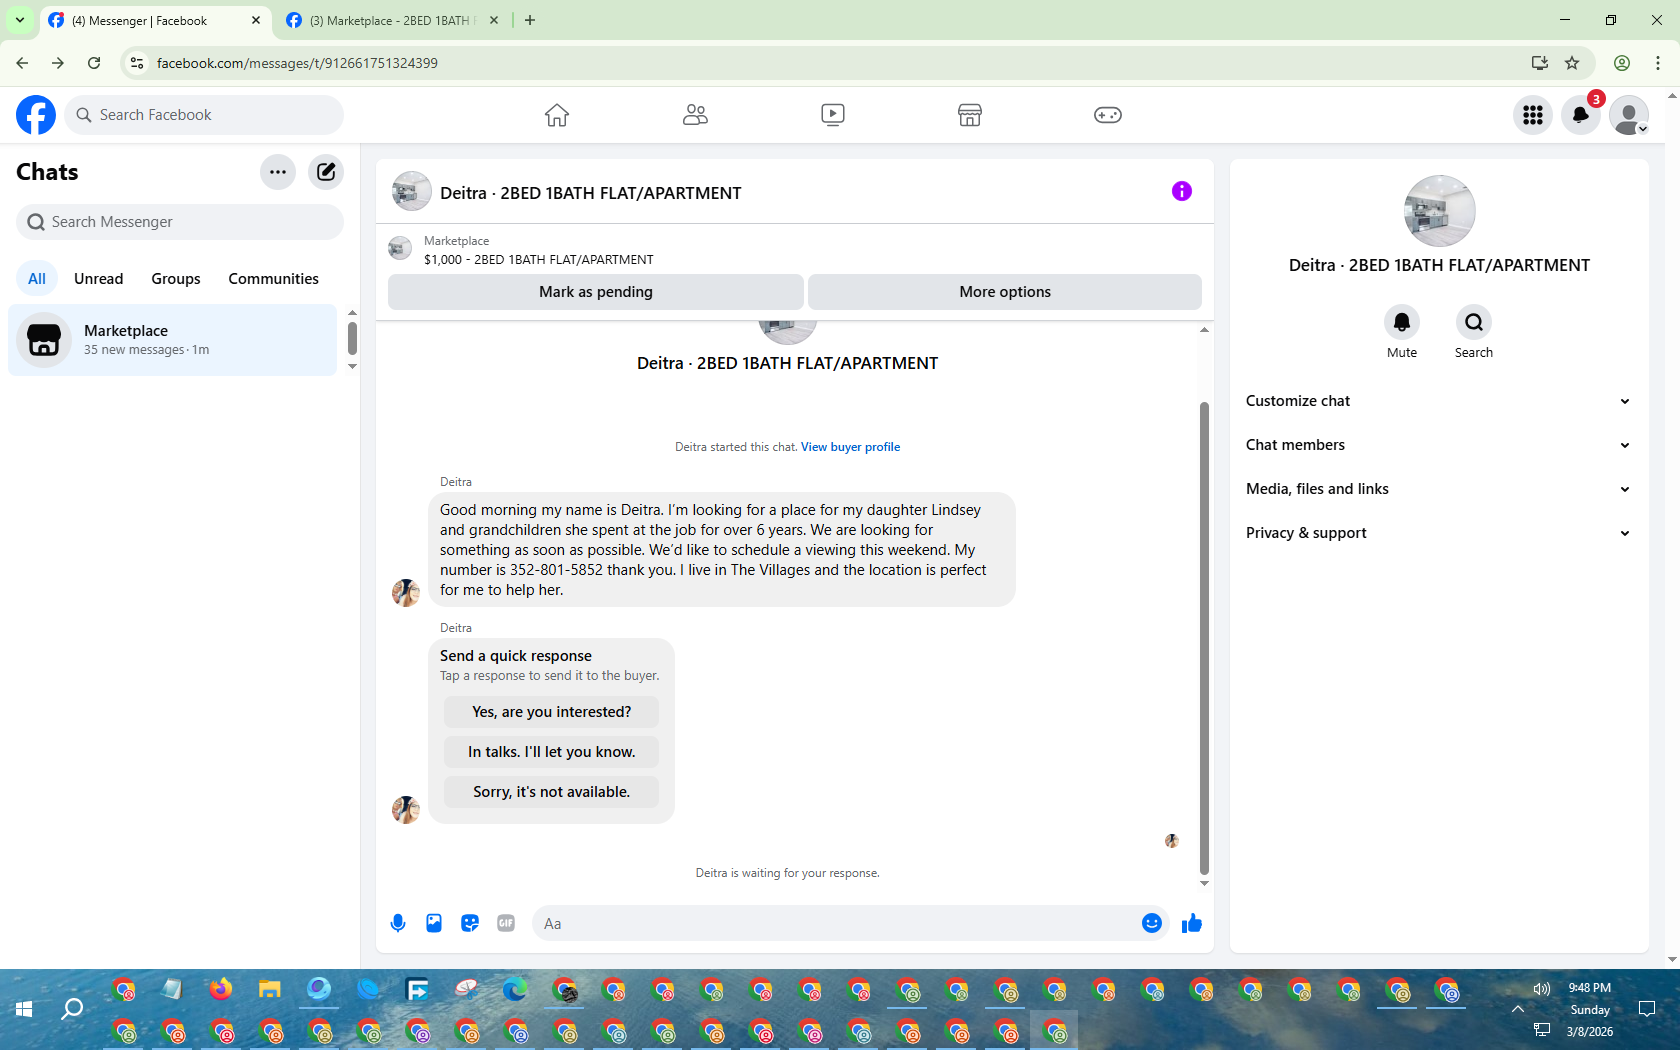Start a new message with compose icon

click(x=326, y=172)
